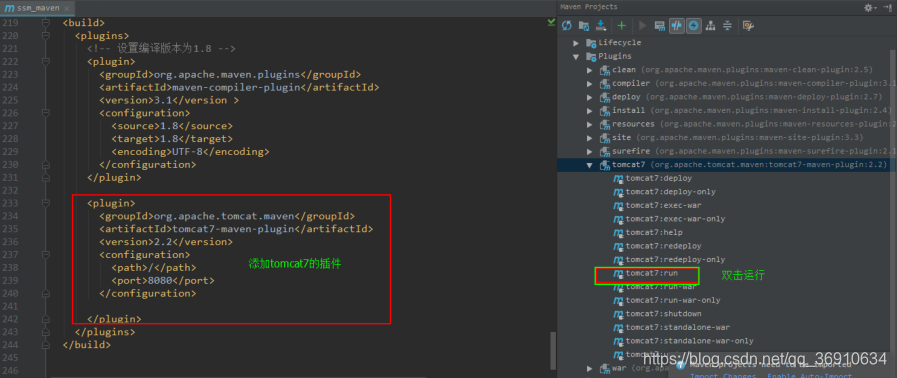Click the Download Sources icon

click(x=601, y=25)
